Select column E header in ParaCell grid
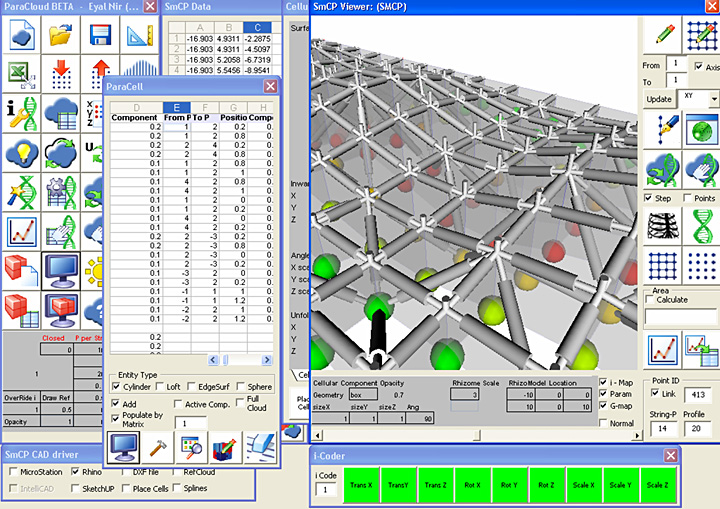Viewport: 720px width, 509px height. pyautogui.click(x=177, y=107)
